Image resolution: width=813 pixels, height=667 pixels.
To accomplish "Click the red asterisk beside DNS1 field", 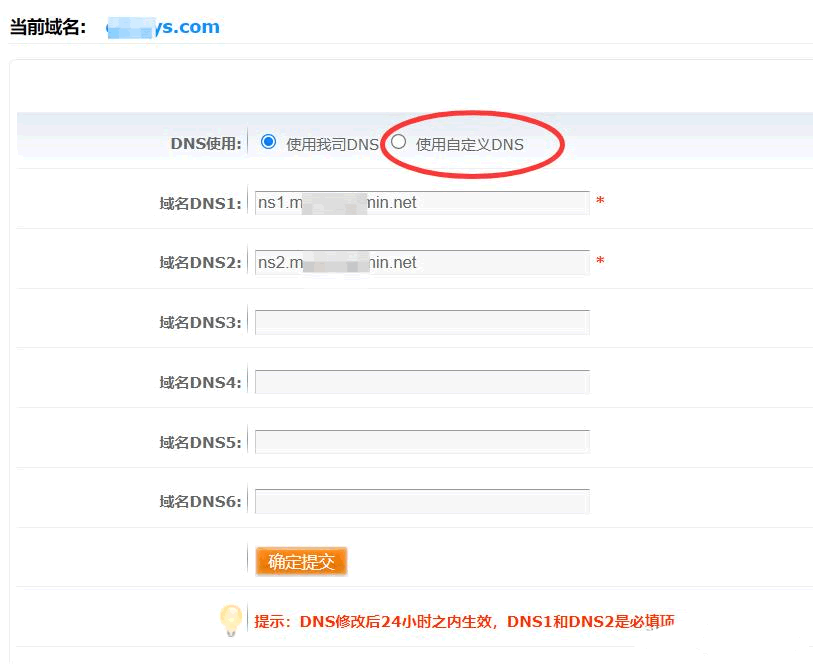I will [600, 202].
